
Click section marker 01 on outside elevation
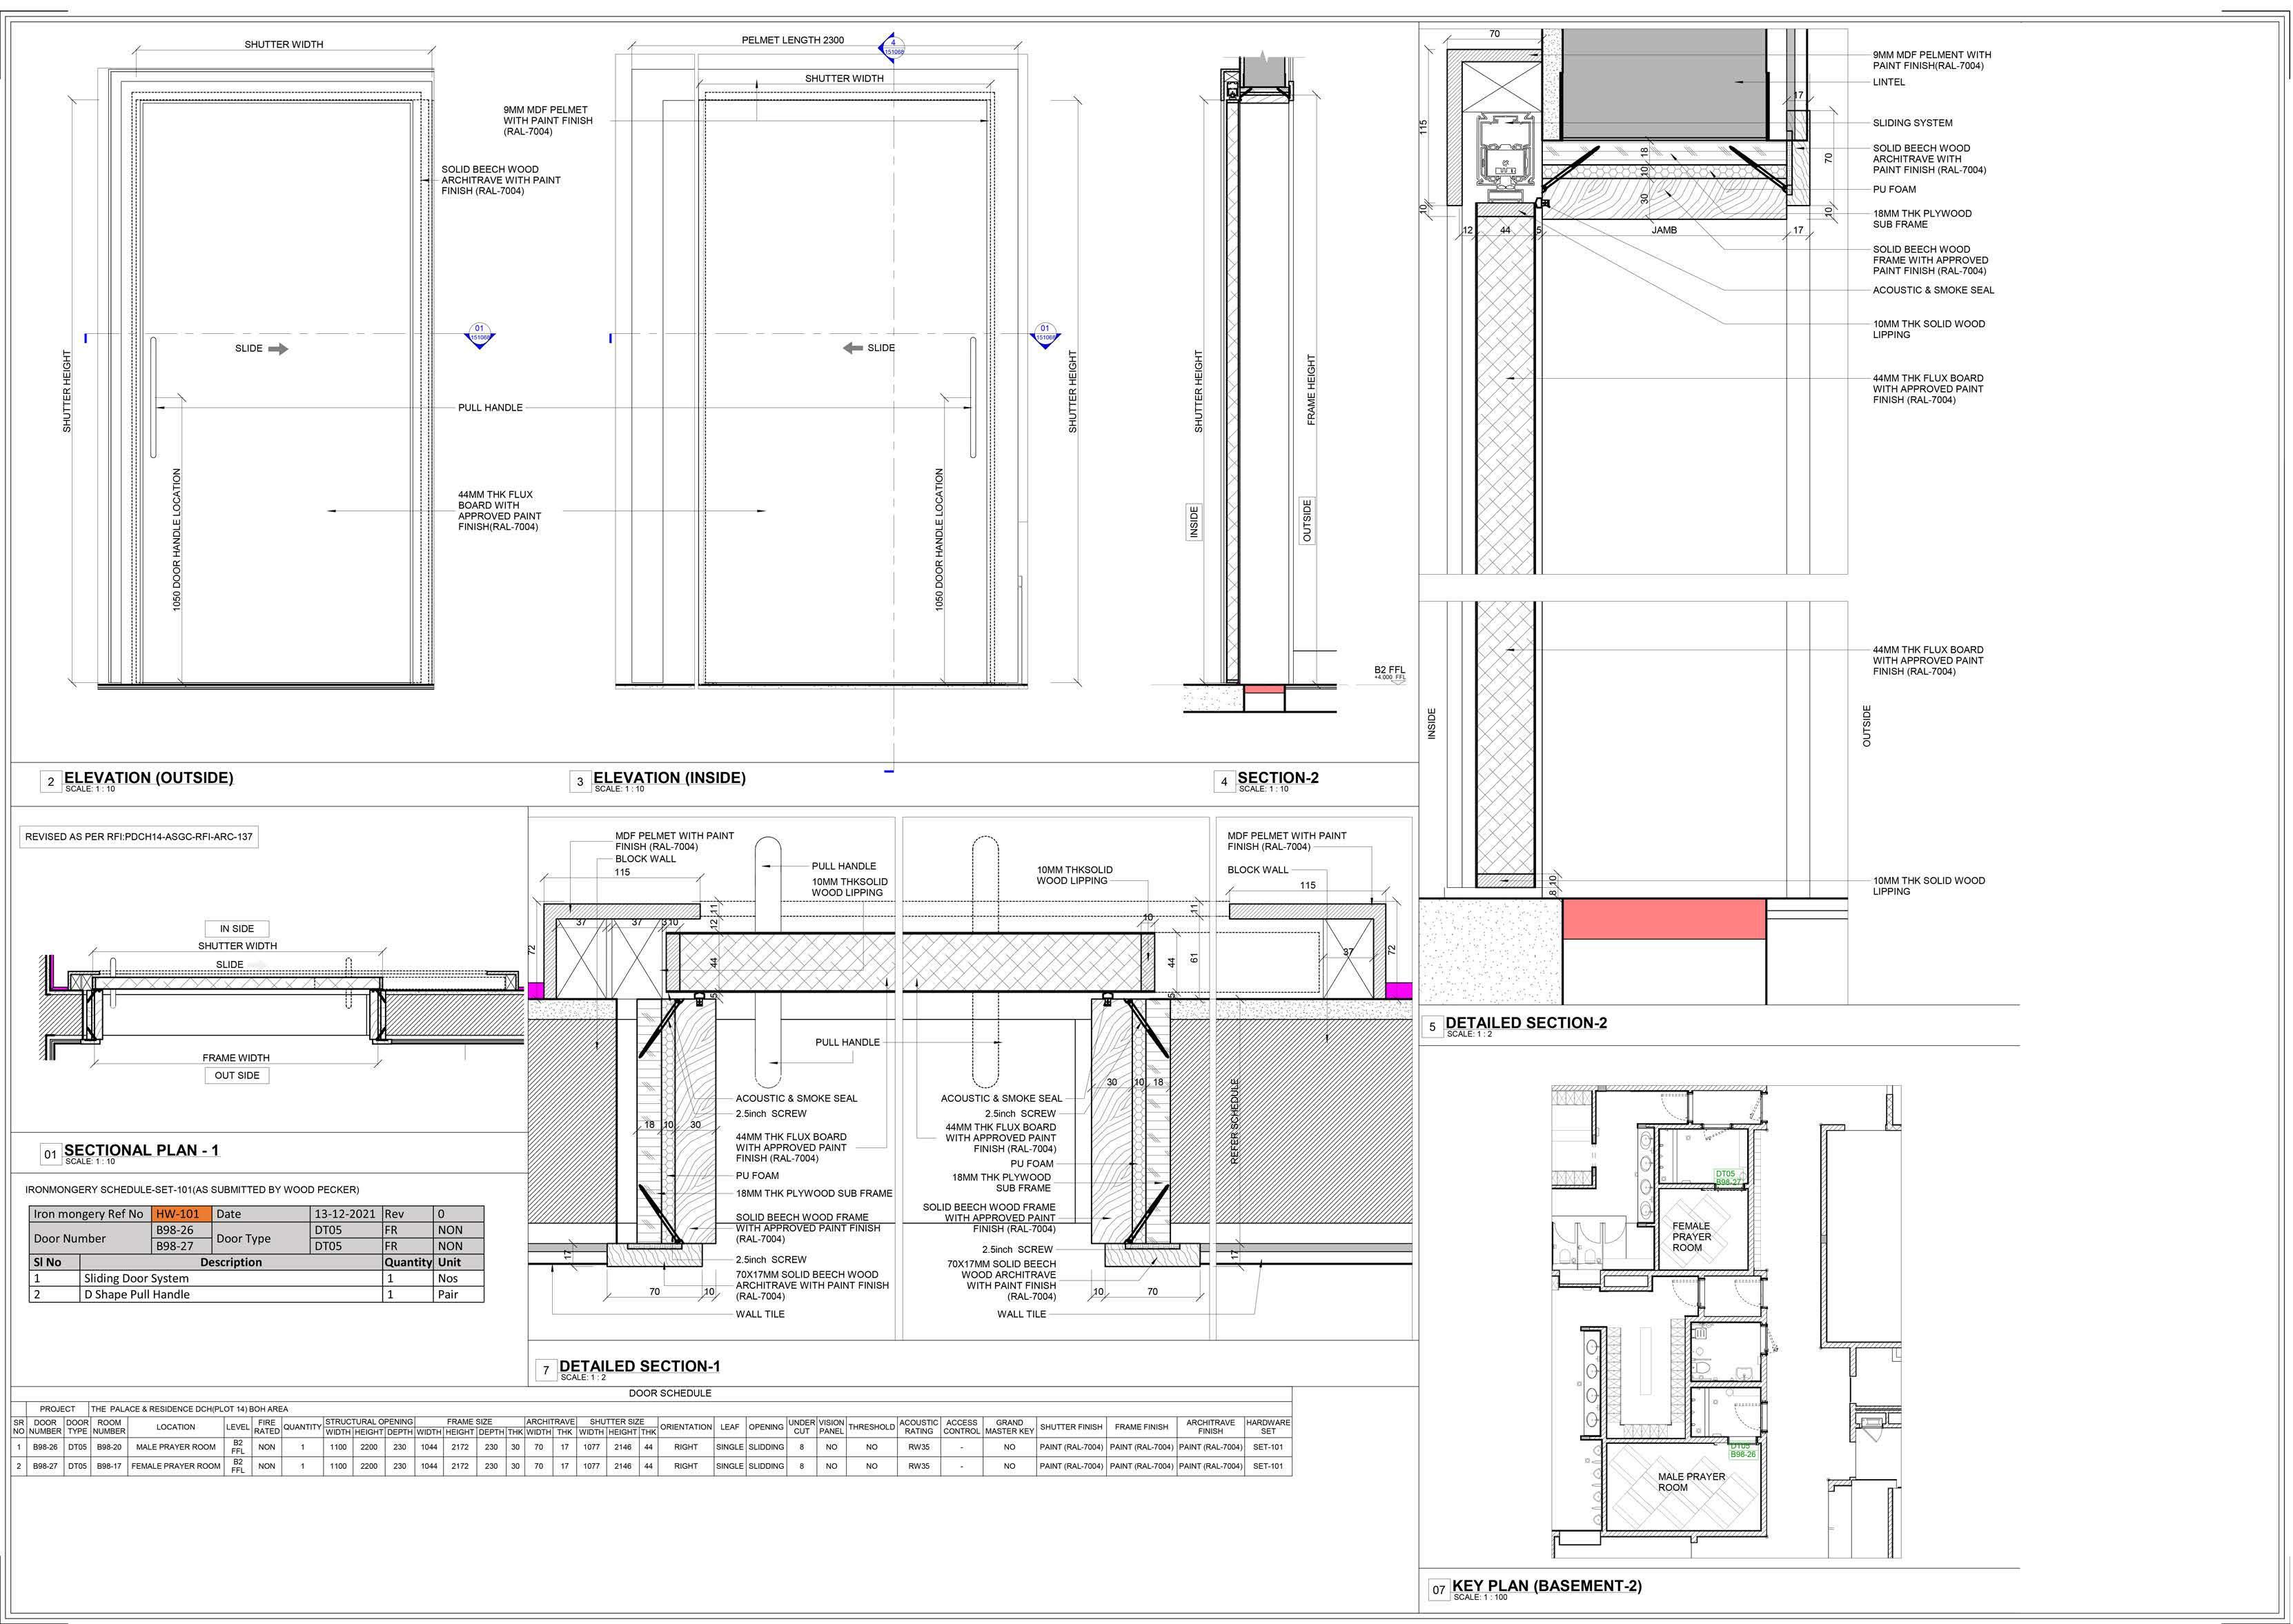click(479, 335)
